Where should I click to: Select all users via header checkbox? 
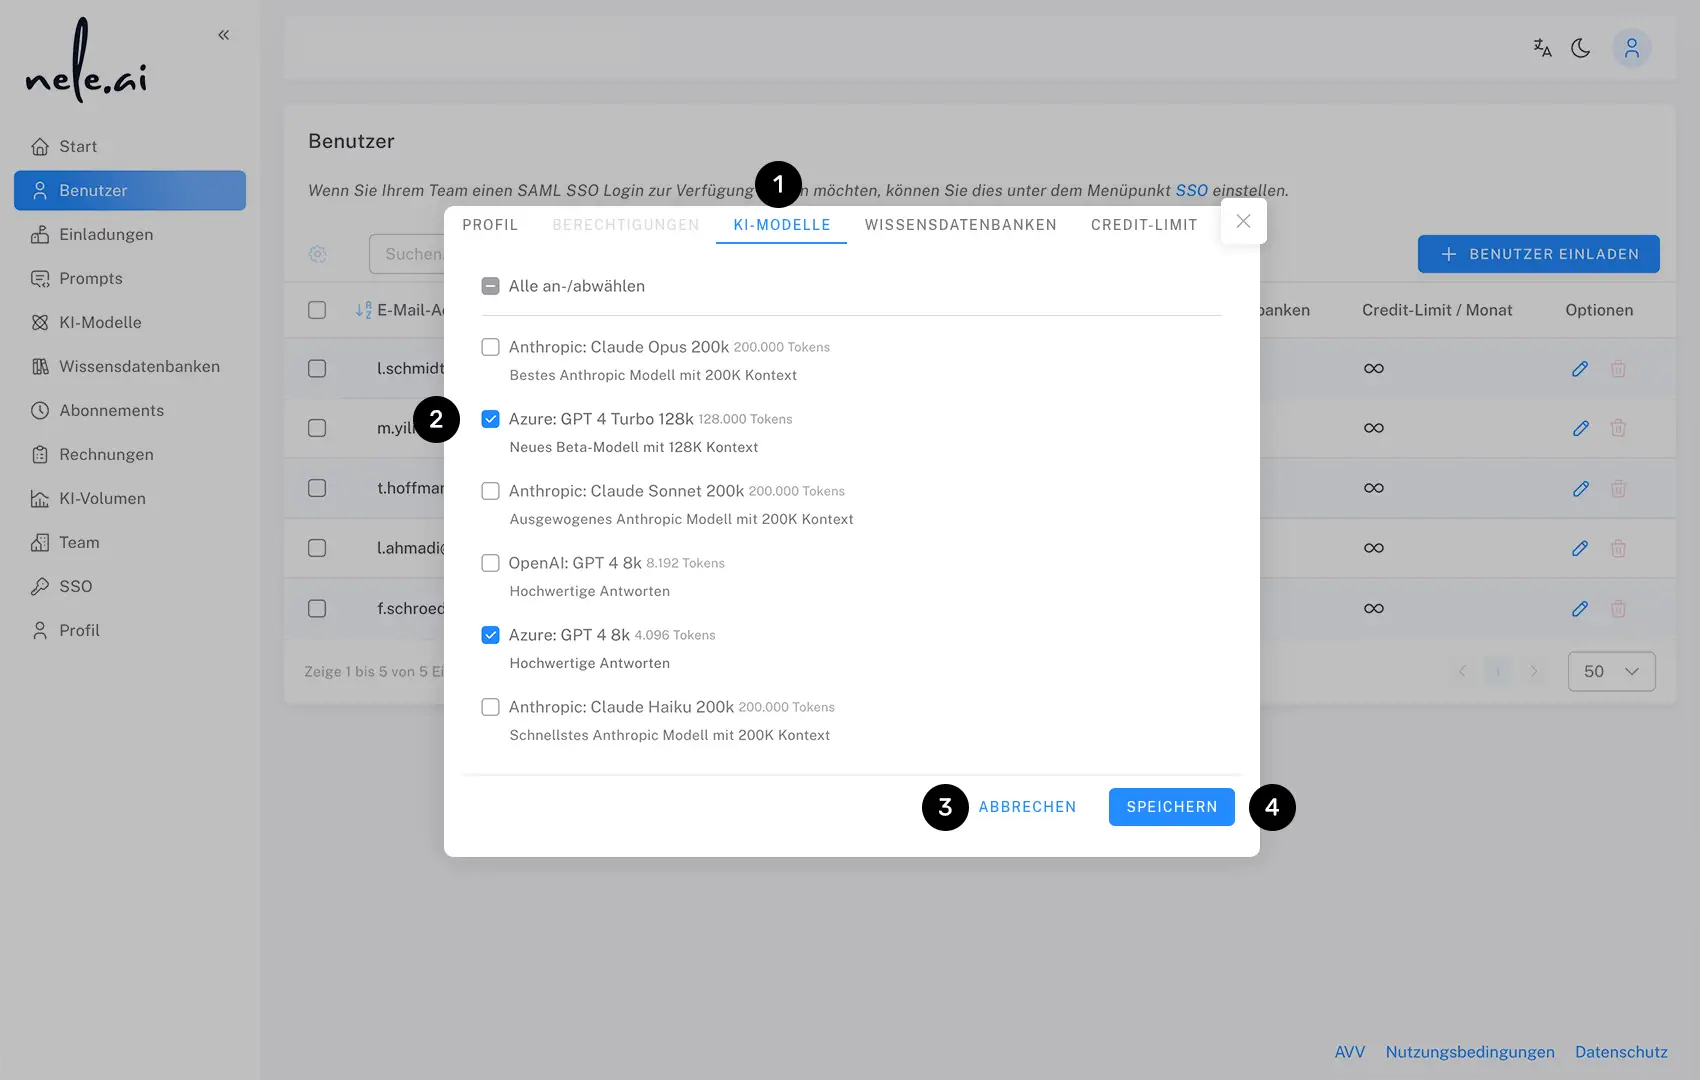[x=317, y=310]
